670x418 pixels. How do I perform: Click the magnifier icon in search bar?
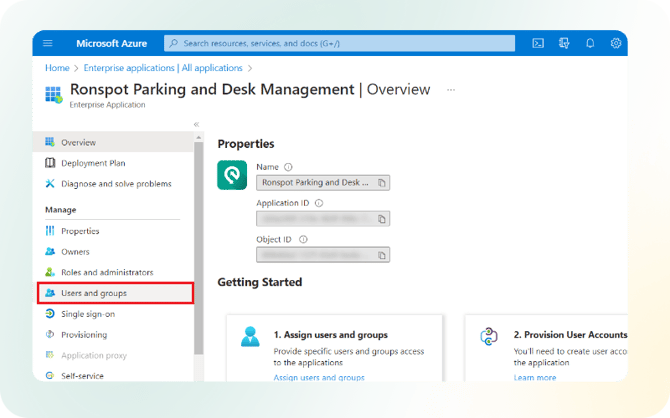pos(173,43)
